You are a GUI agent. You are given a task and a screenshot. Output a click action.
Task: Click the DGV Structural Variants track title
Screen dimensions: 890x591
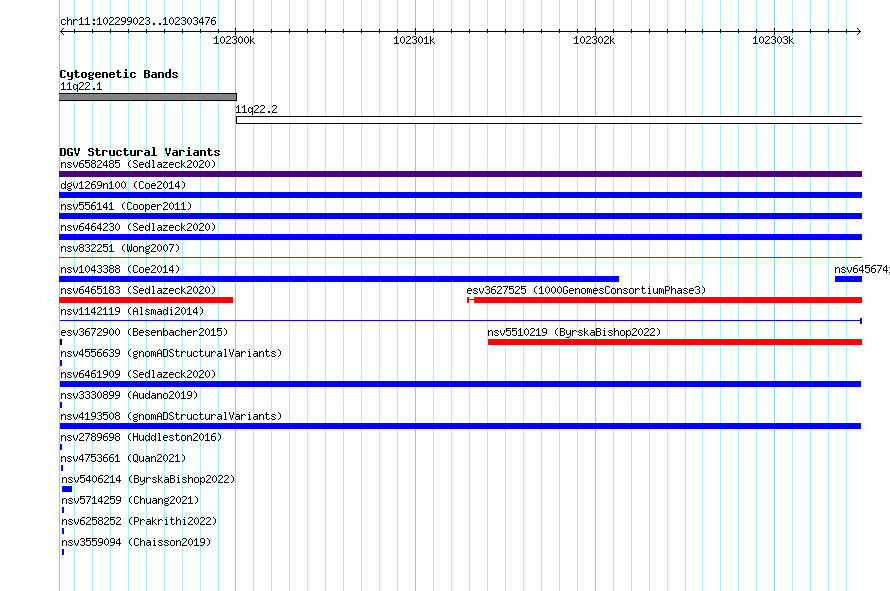(x=140, y=152)
